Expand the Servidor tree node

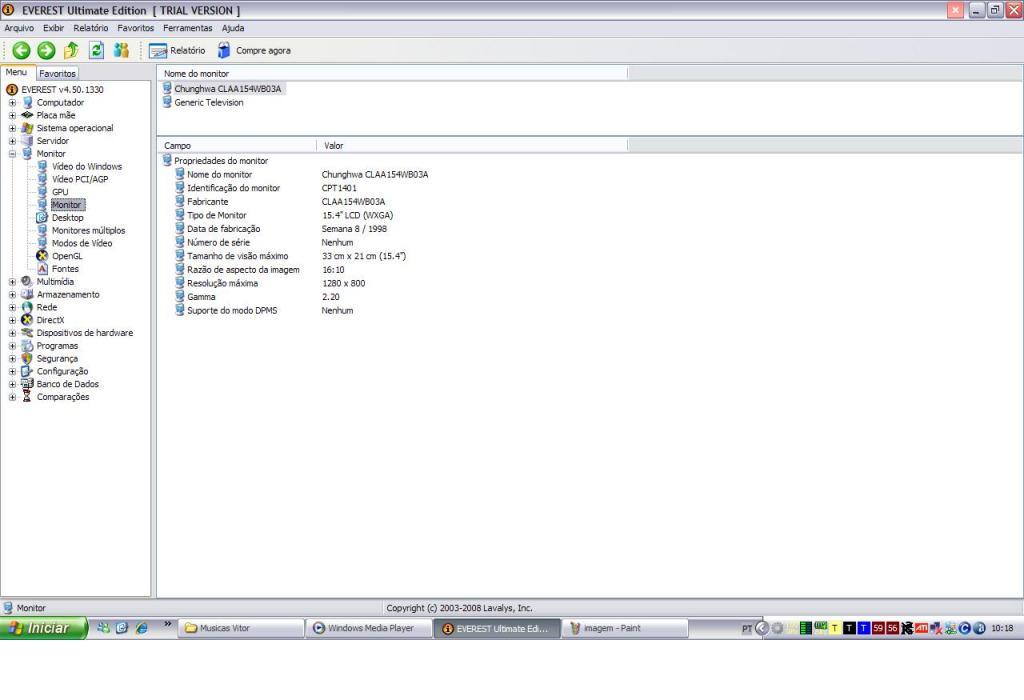pos(12,141)
